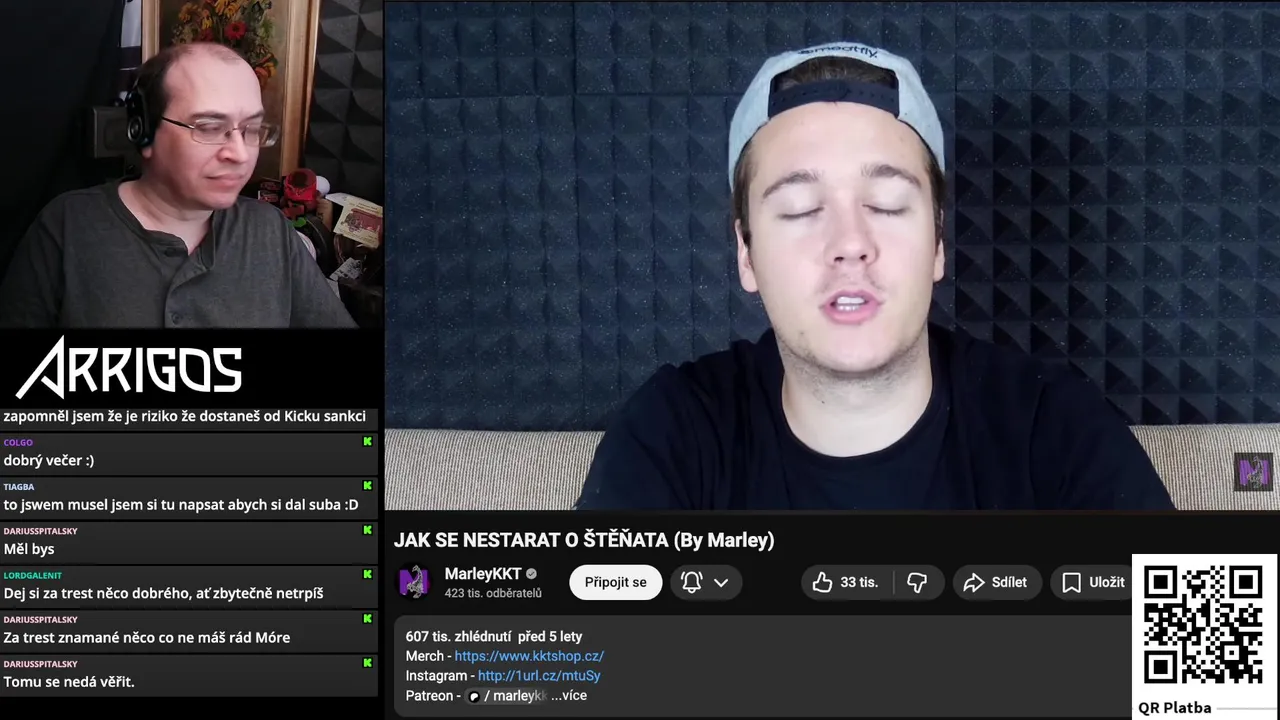Open the marleykk Patreon link
This screenshot has height=720, width=1280.
pos(507,696)
